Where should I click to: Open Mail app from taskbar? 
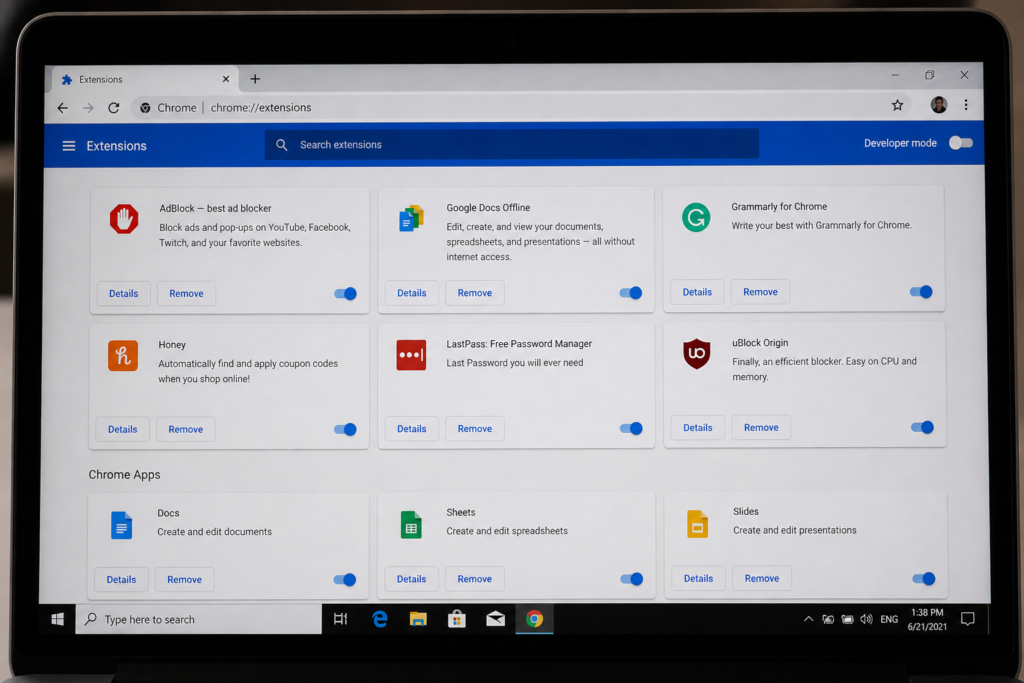(496, 619)
